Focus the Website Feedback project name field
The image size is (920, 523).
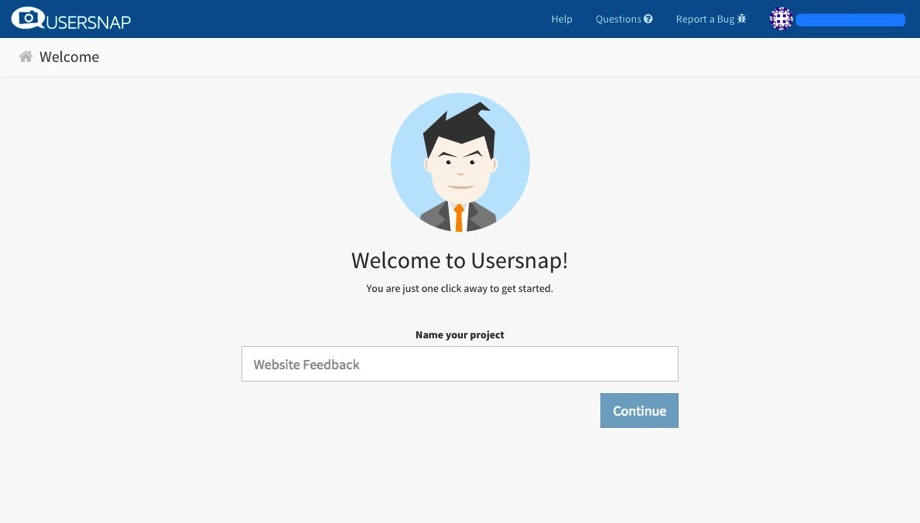(x=460, y=364)
